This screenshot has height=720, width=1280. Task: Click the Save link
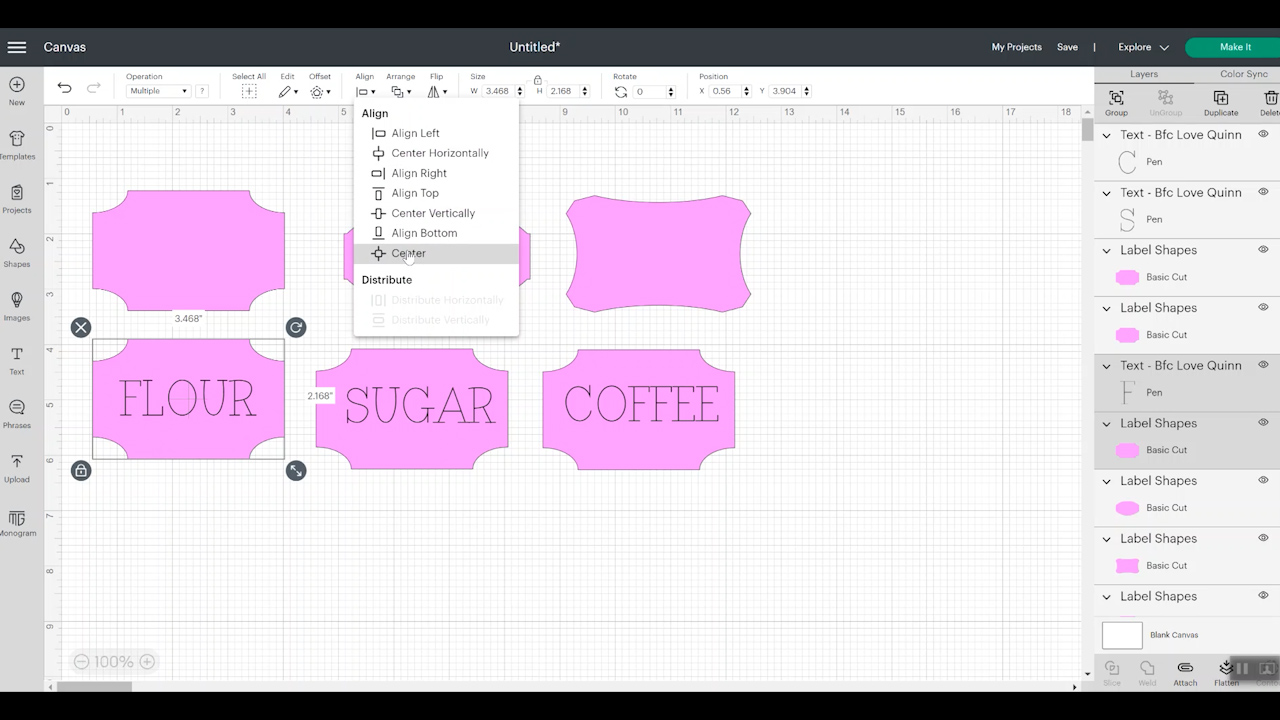coord(1067,47)
